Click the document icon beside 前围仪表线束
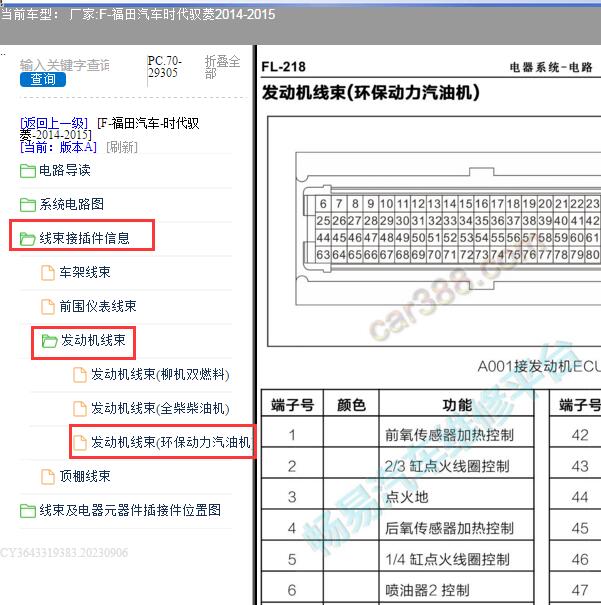The image size is (601, 605). [48, 307]
